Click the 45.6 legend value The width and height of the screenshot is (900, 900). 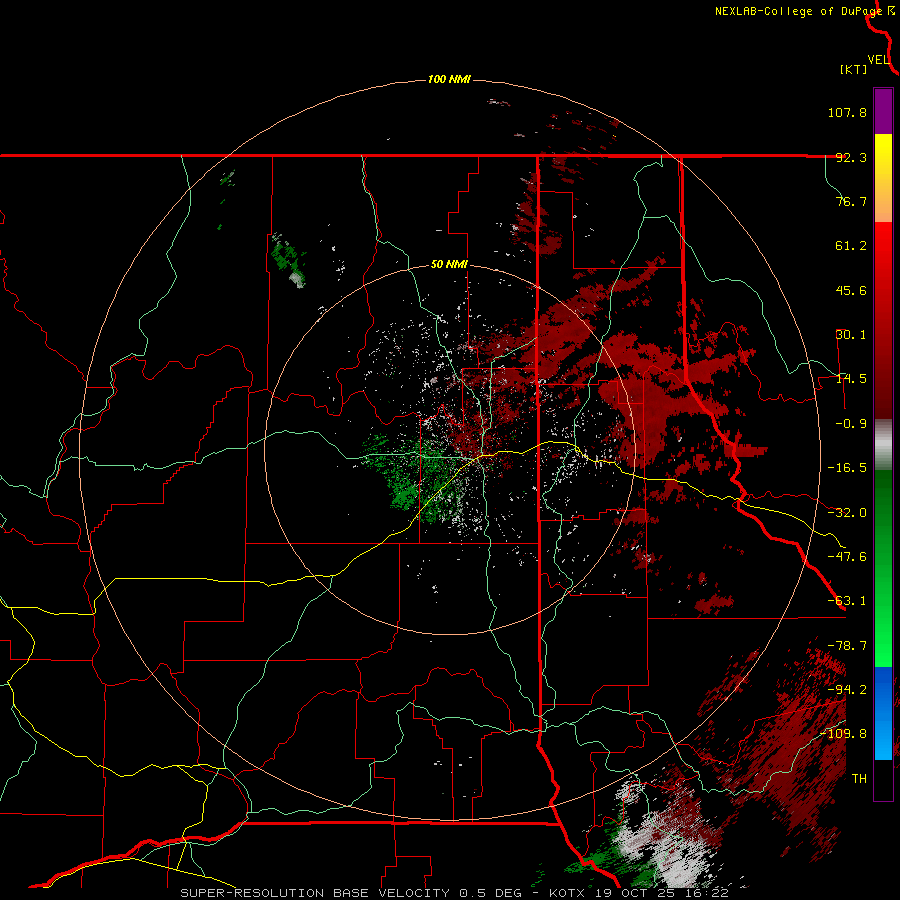point(851,290)
